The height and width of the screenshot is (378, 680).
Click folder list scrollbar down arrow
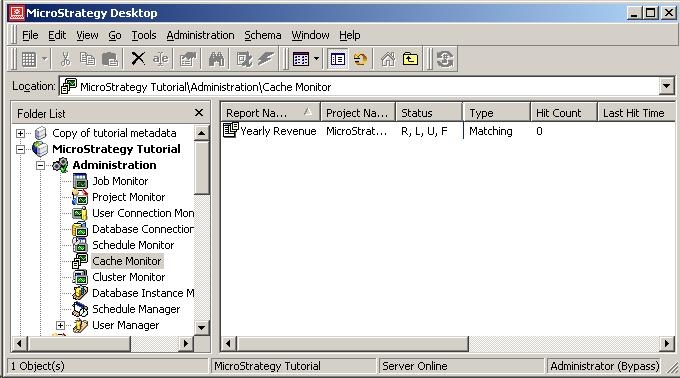[x=201, y=327]
